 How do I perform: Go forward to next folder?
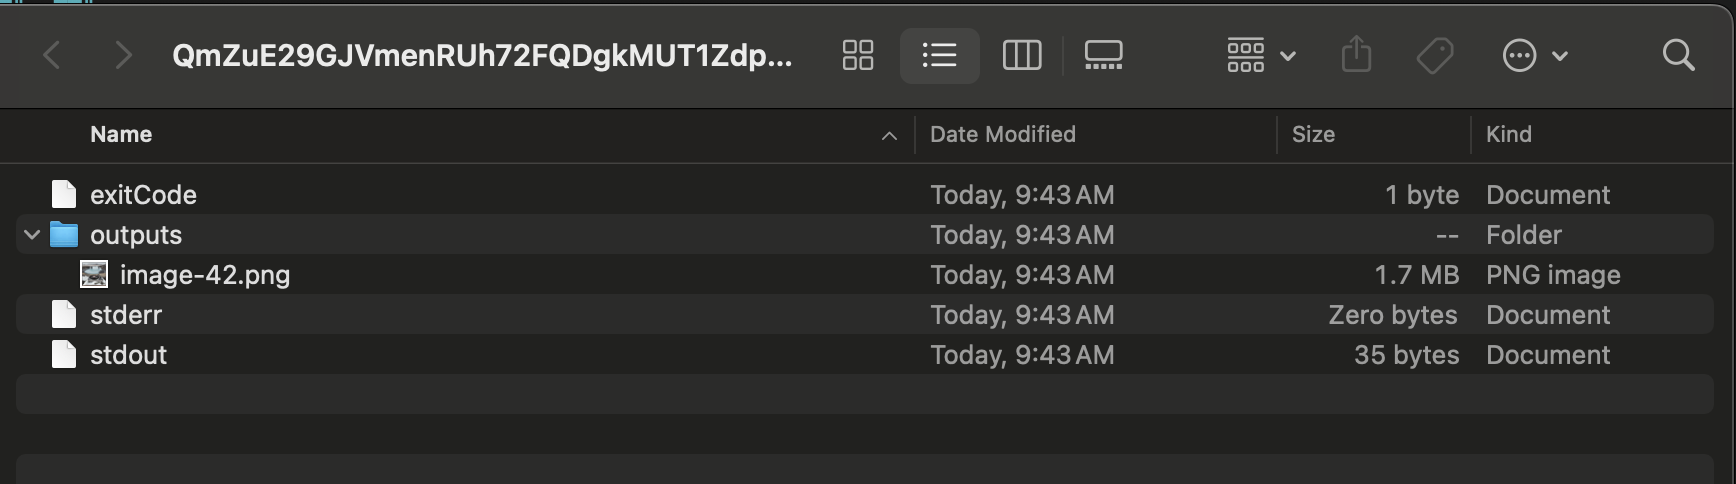tap(123, 55)
